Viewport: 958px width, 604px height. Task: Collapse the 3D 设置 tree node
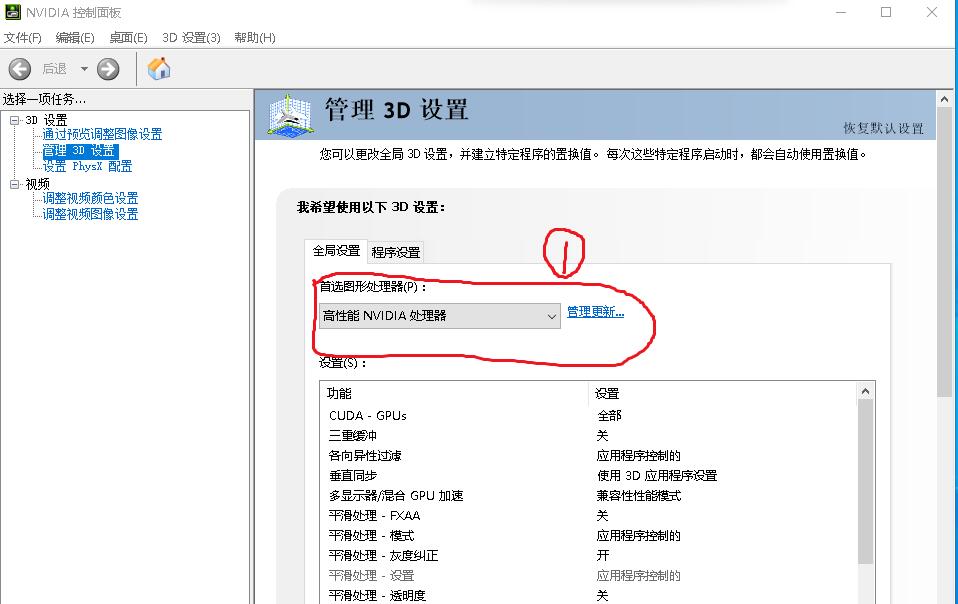15,120
